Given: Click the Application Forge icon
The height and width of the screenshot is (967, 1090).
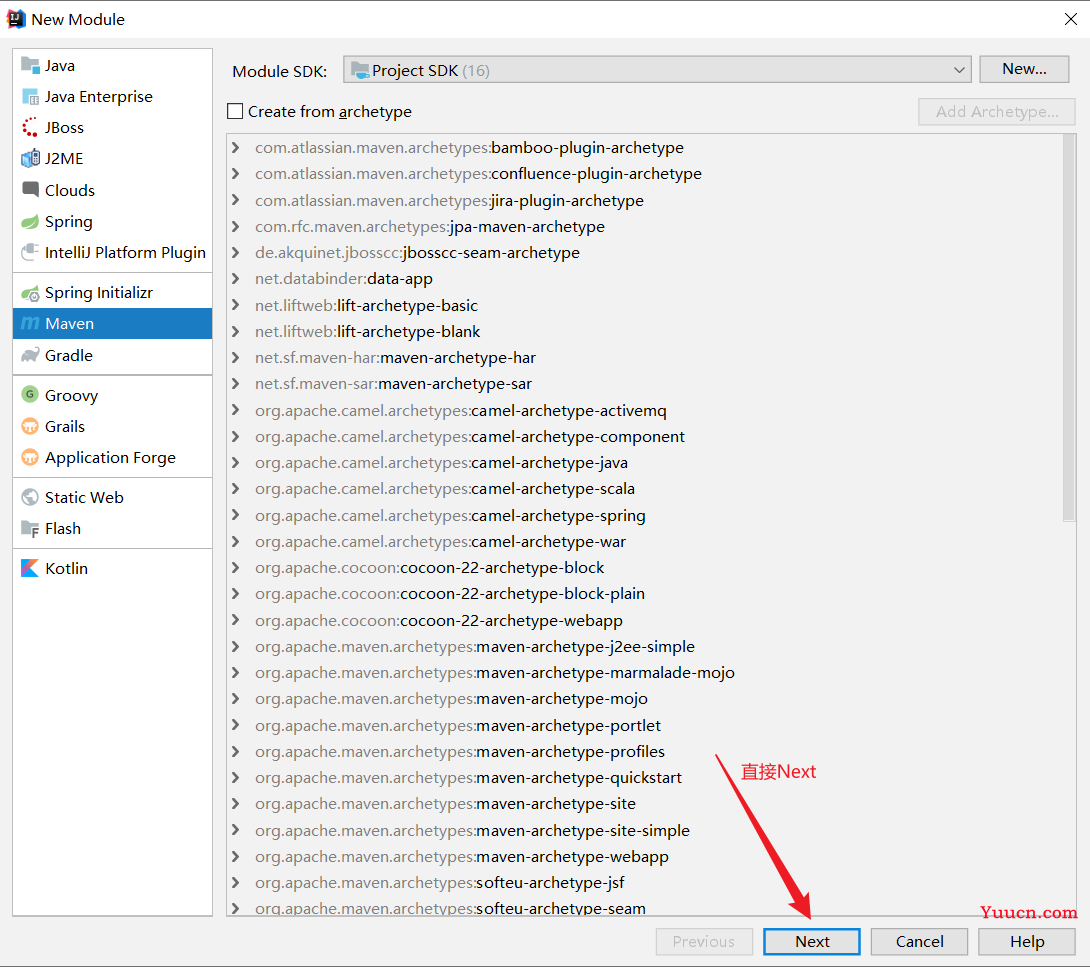Looking at the screenshot, I should [30, 457].
